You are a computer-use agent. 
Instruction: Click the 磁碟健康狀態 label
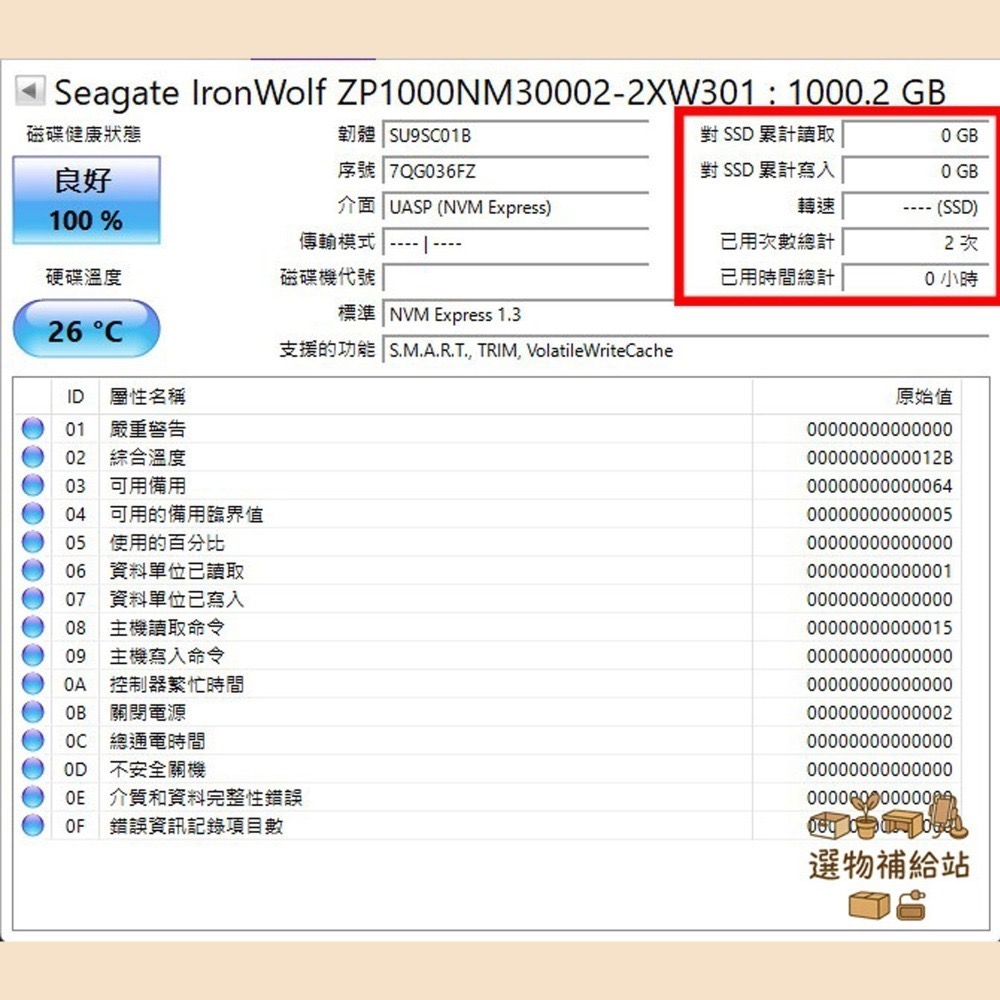coord(84,134)
